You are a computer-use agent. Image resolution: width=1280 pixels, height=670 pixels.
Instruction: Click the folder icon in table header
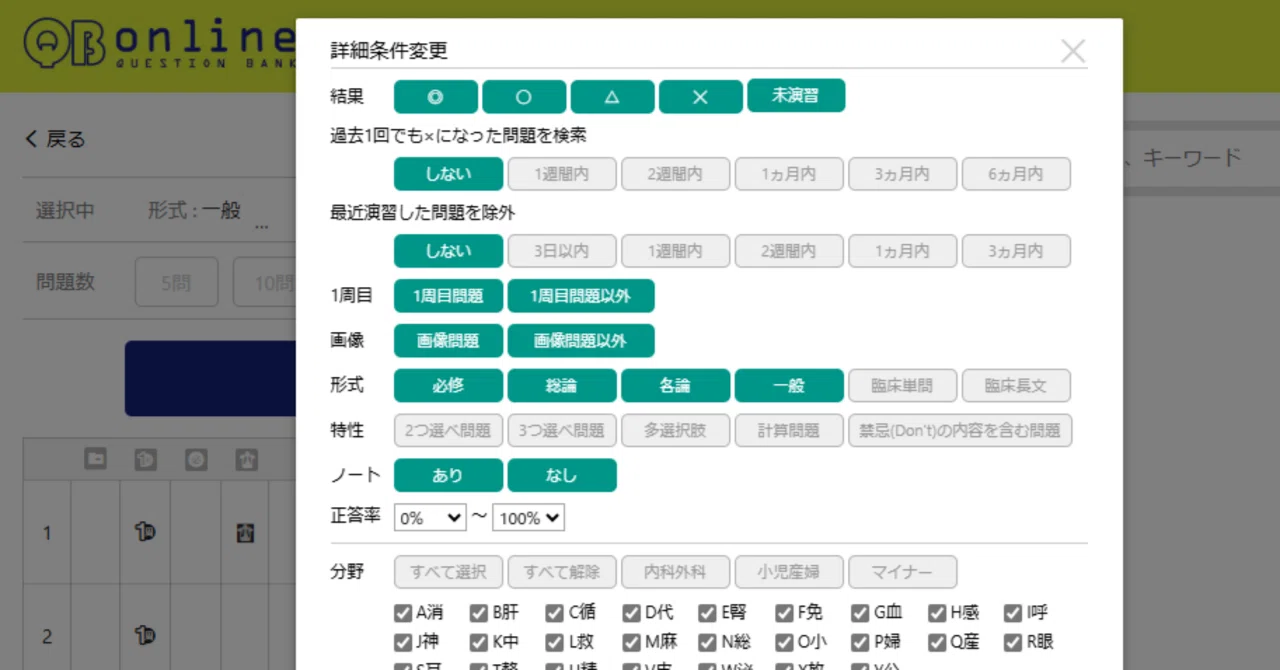[95, 459]
